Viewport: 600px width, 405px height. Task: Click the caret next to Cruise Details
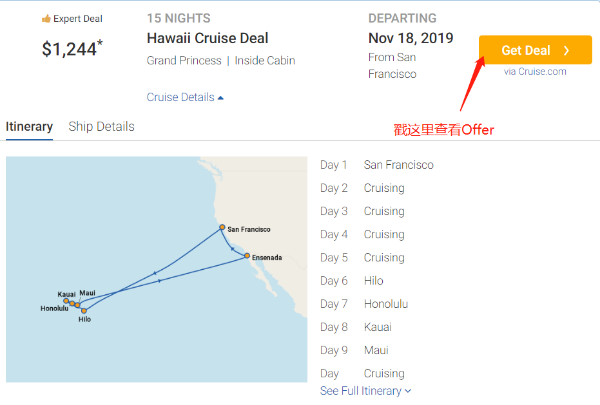tap(220, 98)
